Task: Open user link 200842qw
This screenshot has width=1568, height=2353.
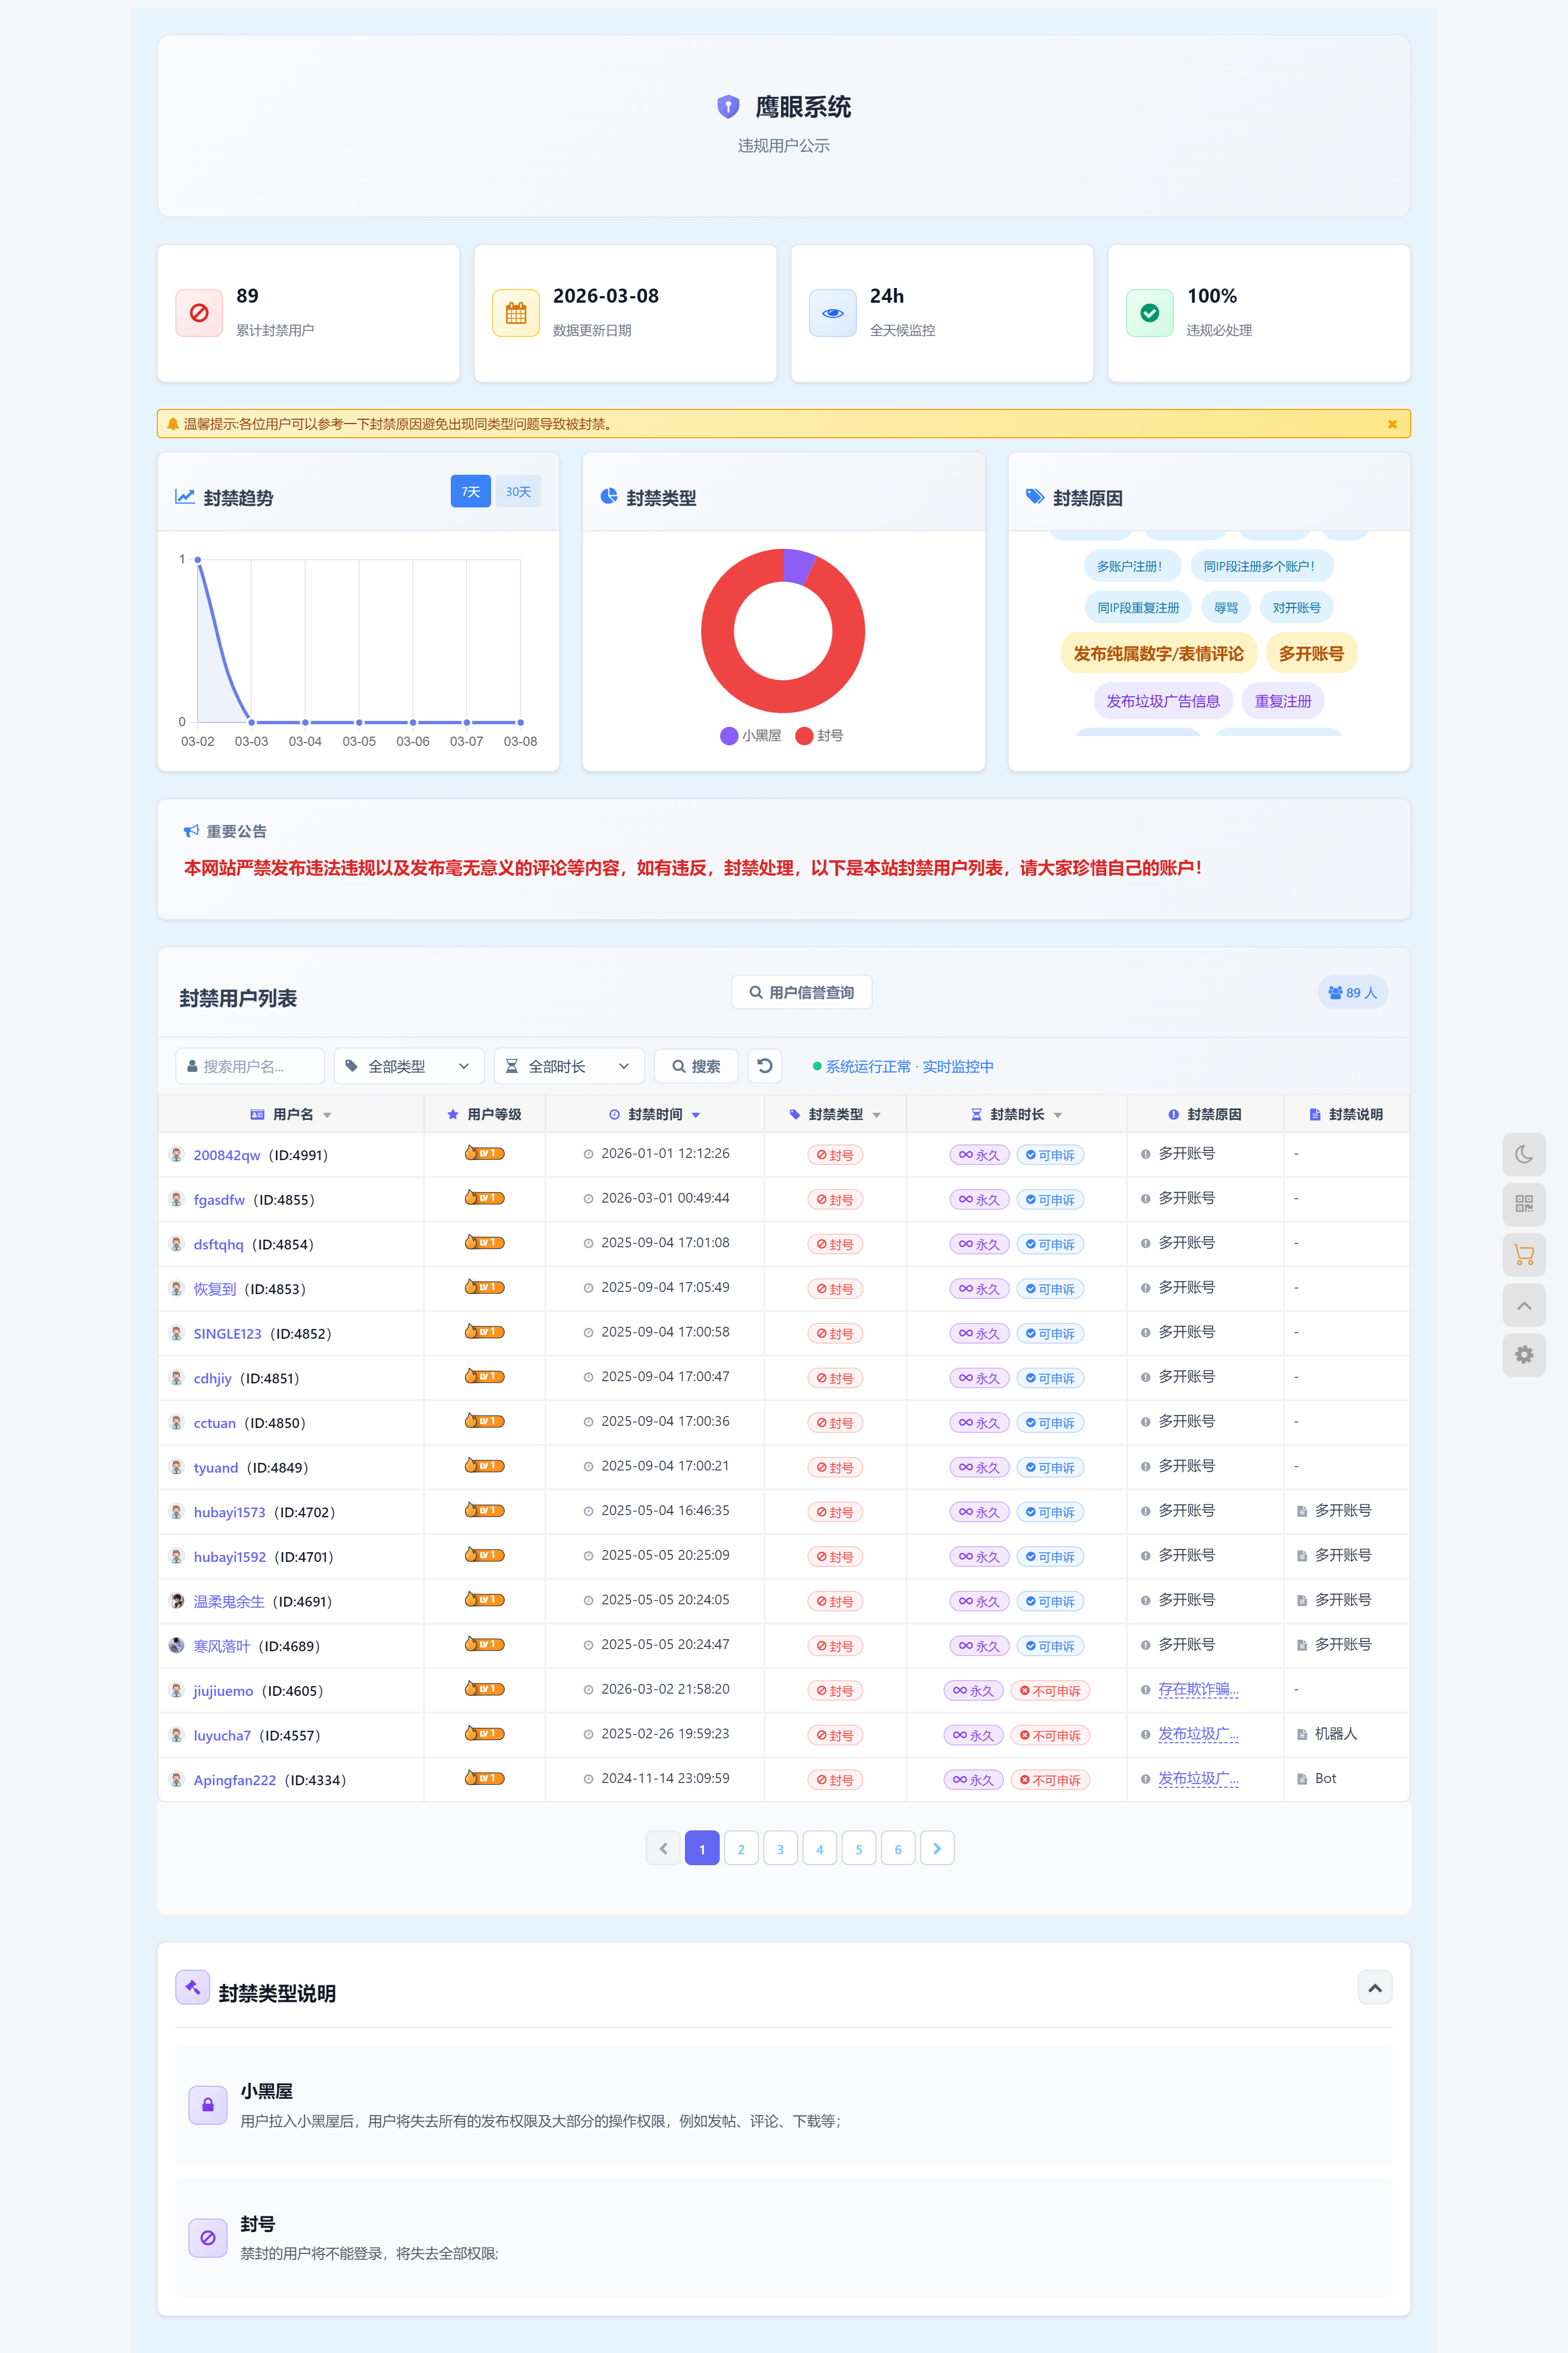Action: 227,1156
